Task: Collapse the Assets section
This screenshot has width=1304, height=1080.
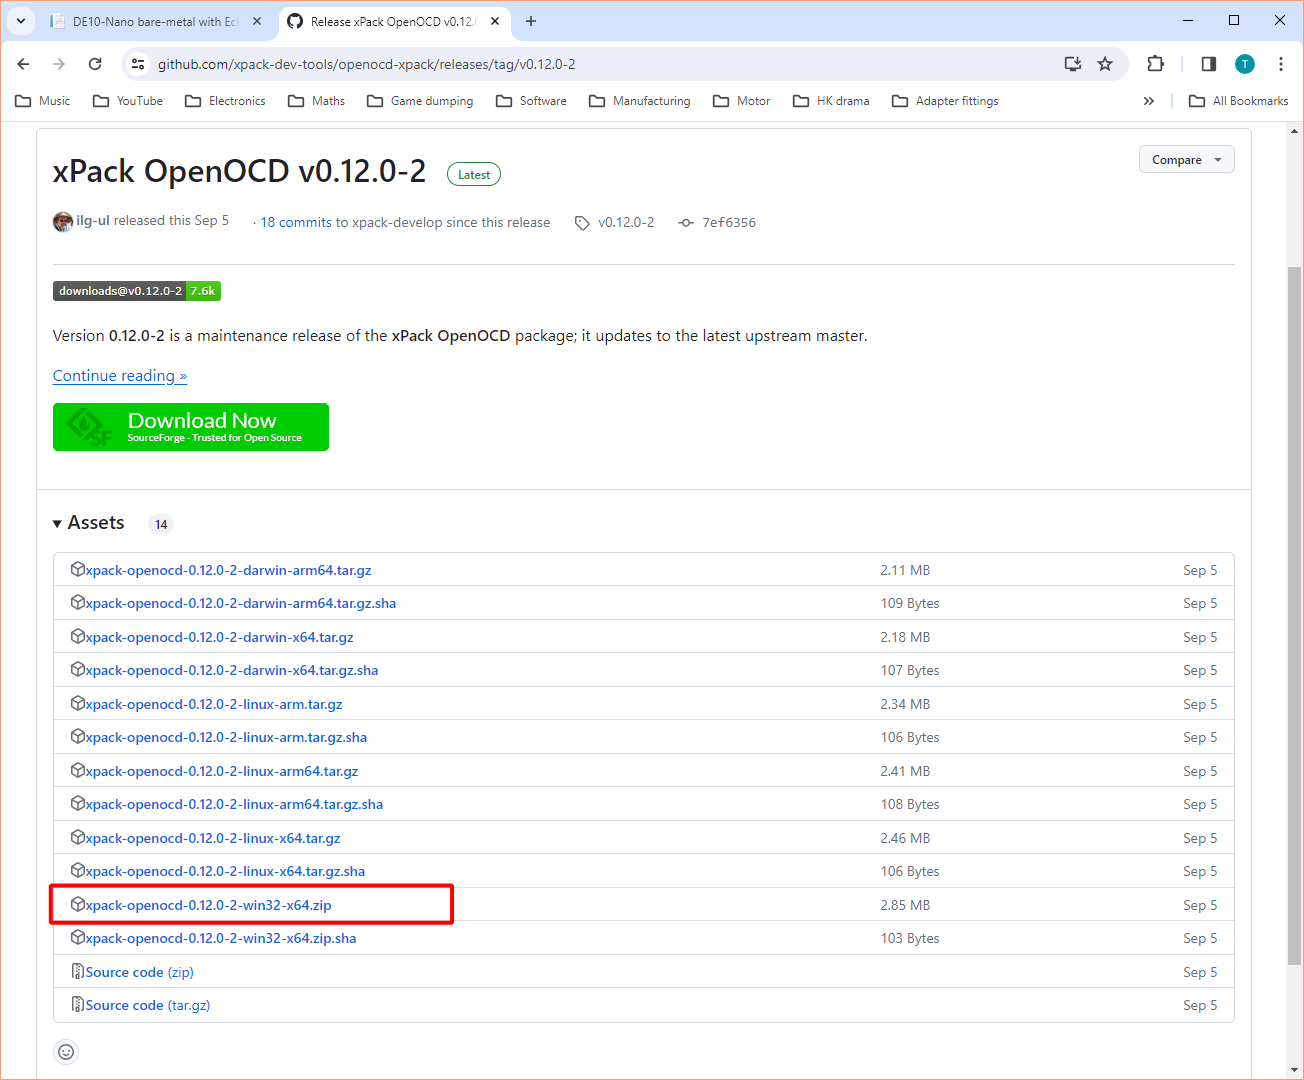Action: 57,523
